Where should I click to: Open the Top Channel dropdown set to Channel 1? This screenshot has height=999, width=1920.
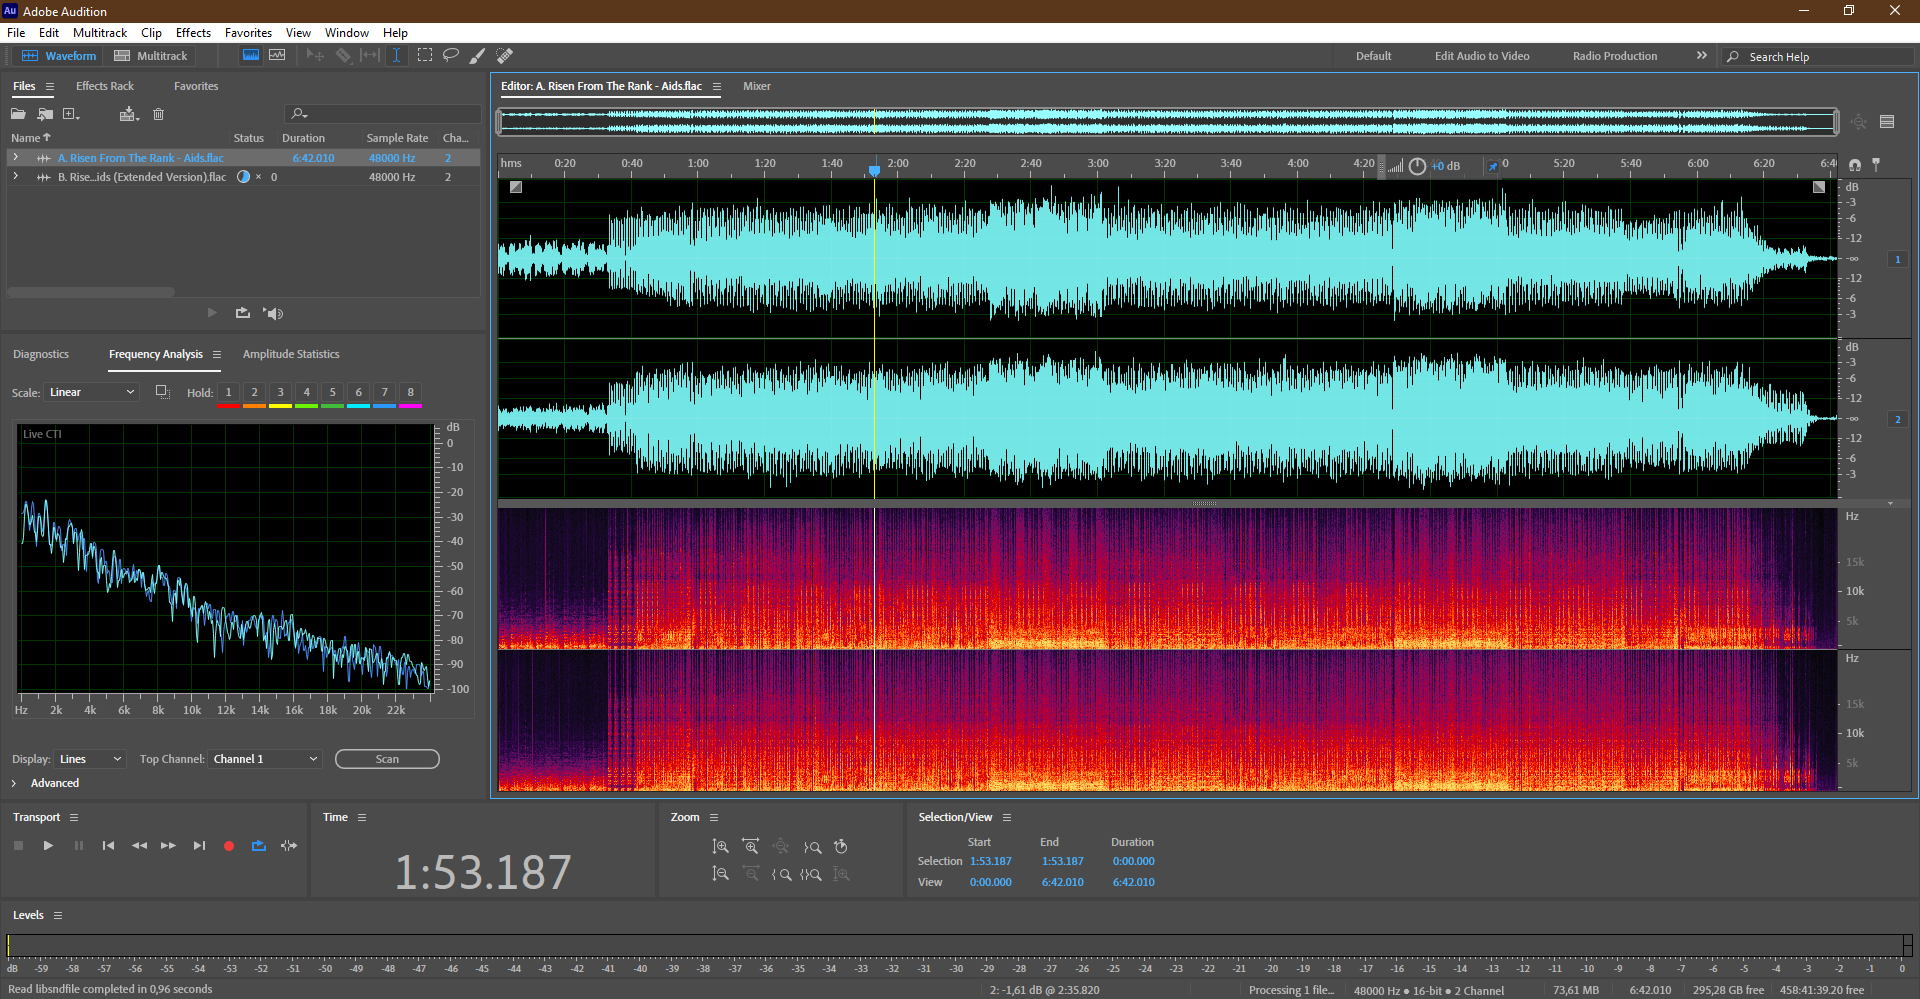pyautogui.click(x=265, y=759)
